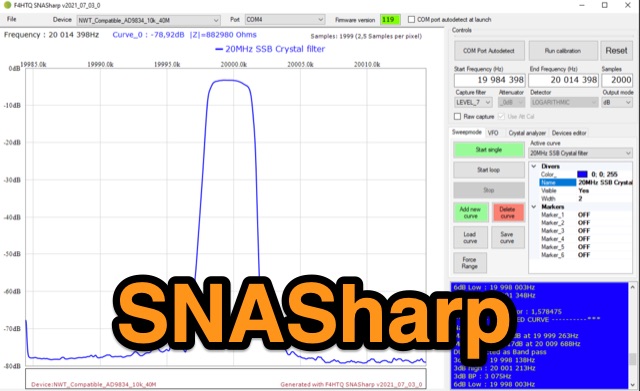Click the log panel scroll up arrow
The image size is (640, 391).
pos(633,287)
